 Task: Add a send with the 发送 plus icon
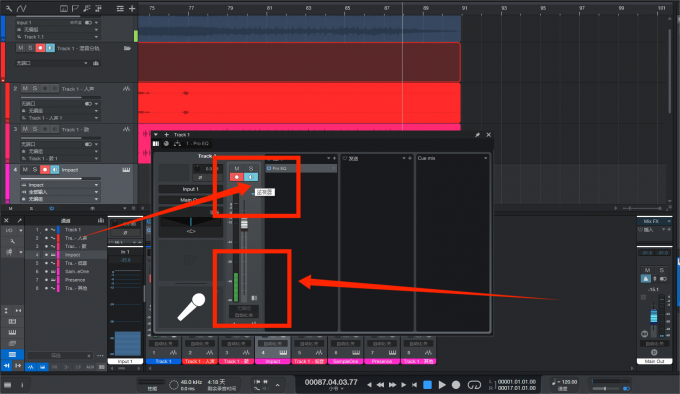click(410, 158)
